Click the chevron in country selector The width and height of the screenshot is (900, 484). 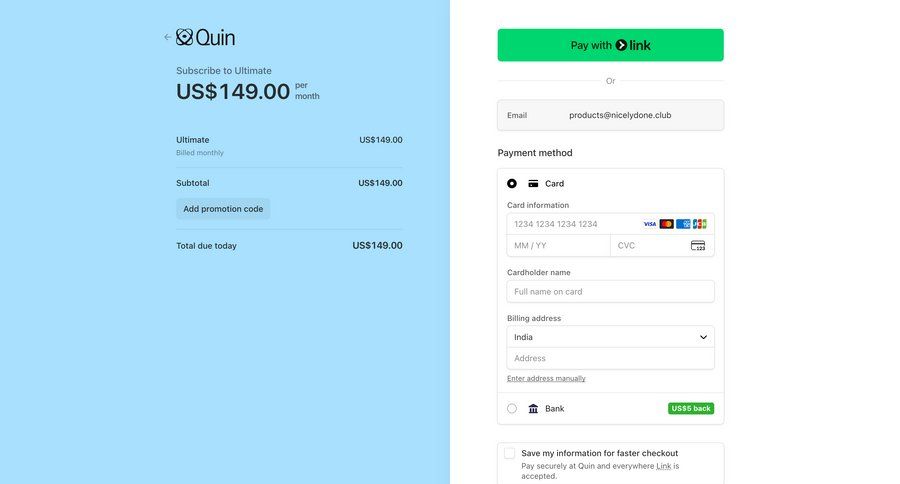pyautogui.click(x=703, y=337)
